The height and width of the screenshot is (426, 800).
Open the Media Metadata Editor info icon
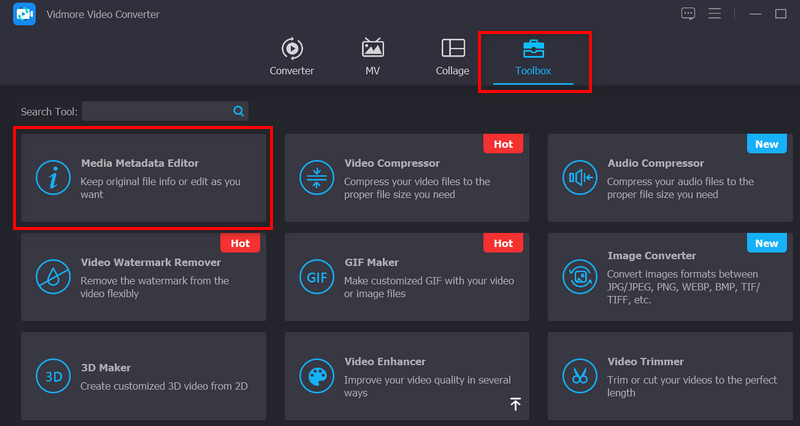coord(48,177)
